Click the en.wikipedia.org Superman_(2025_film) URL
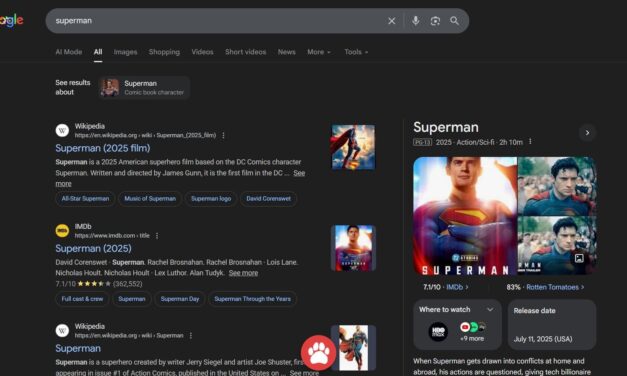The image size is (627, 376). pyautogui.click(x=146, y=136)
